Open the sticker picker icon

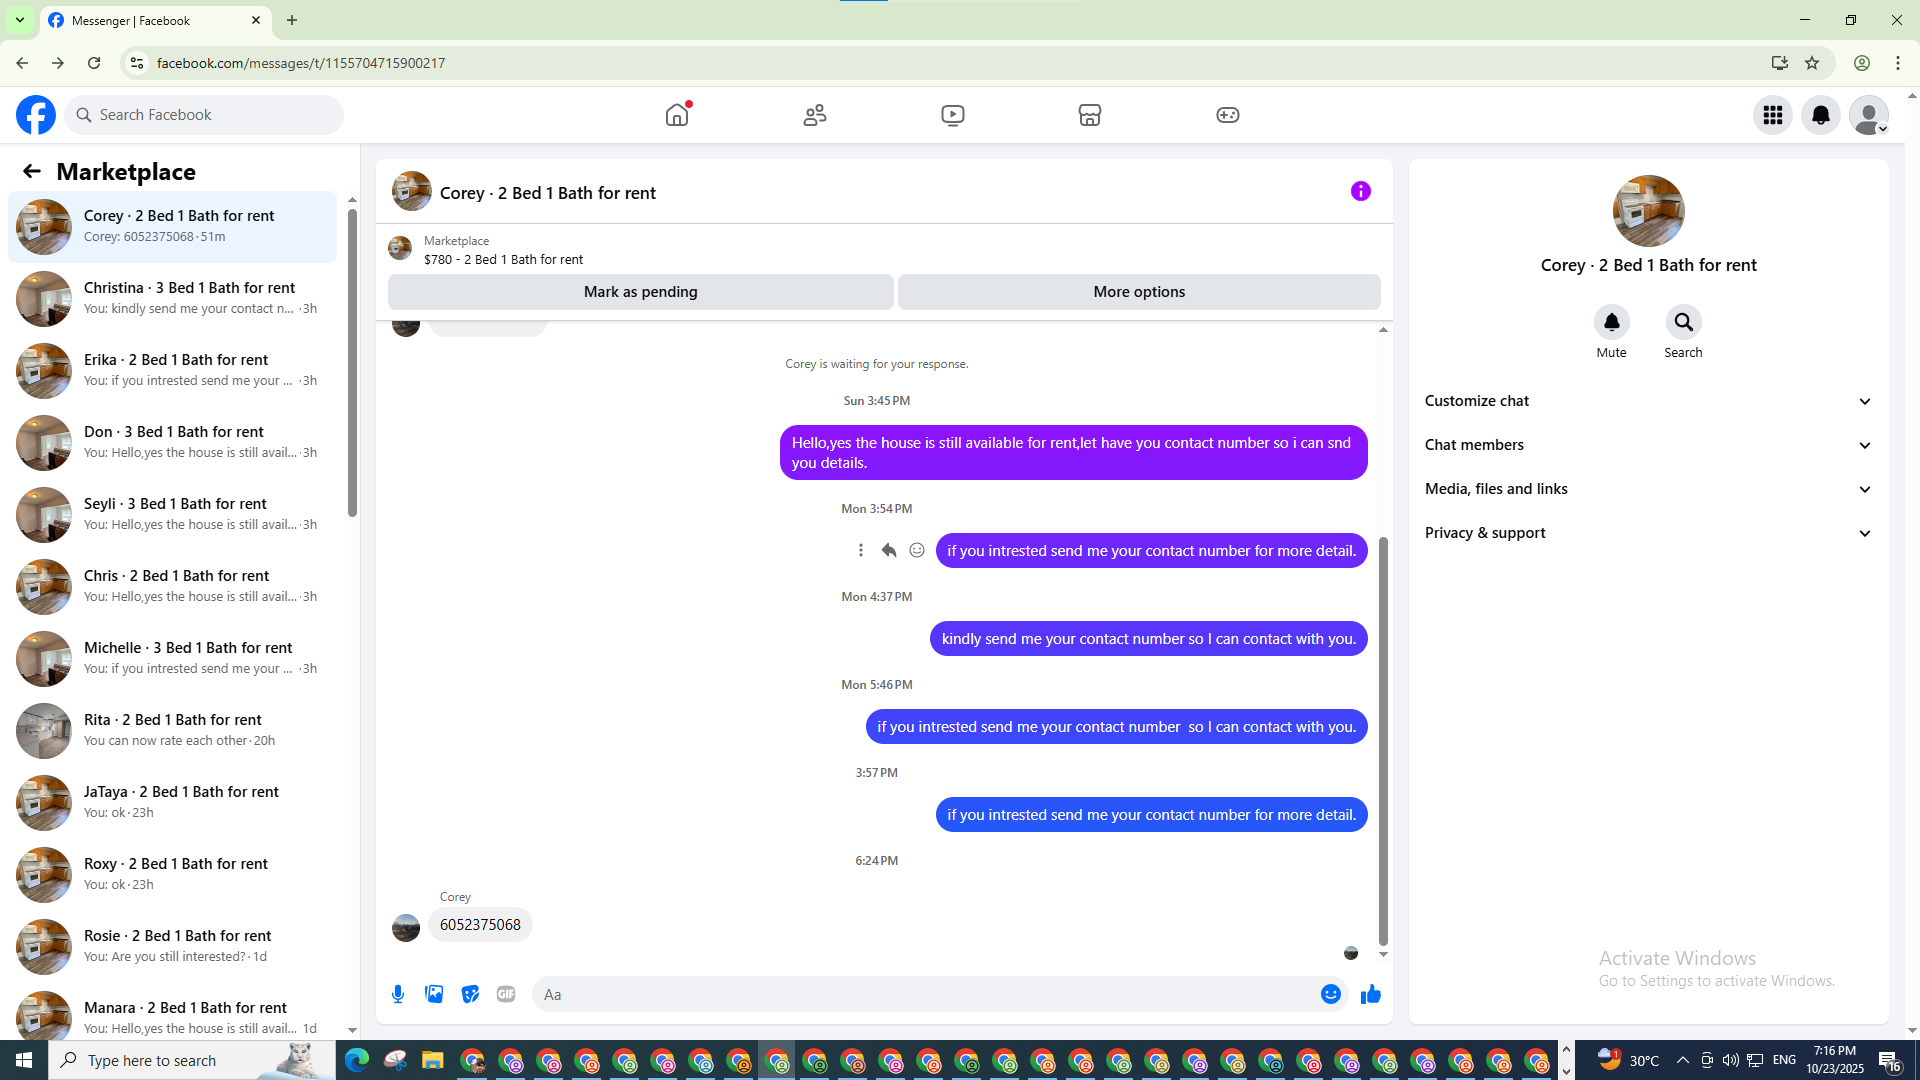470,994
